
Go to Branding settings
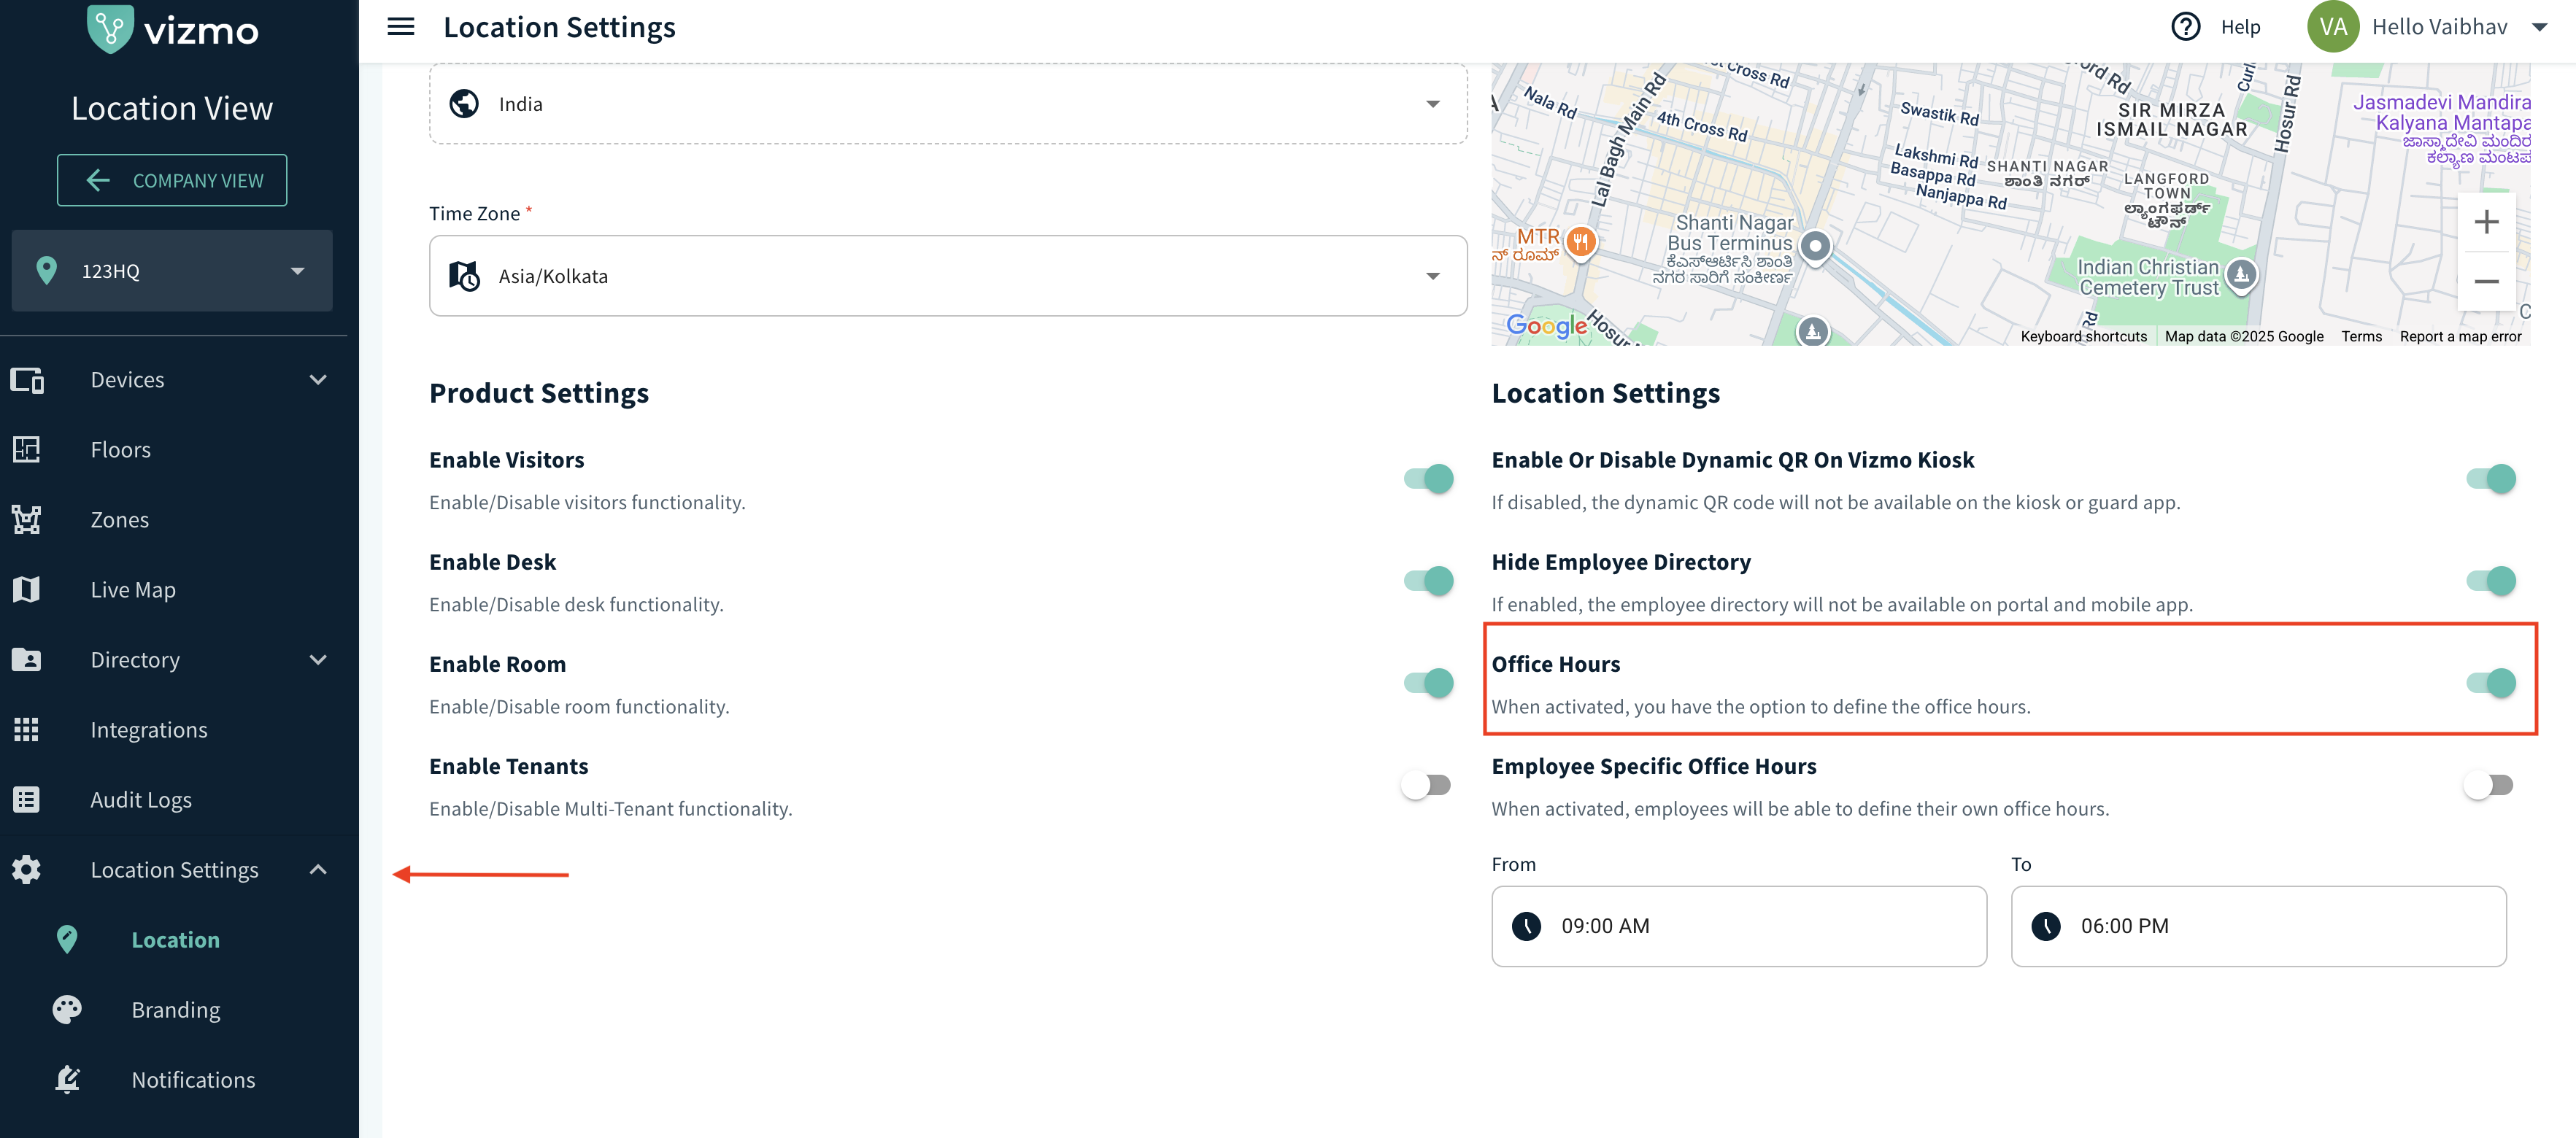coord(175,1010)
